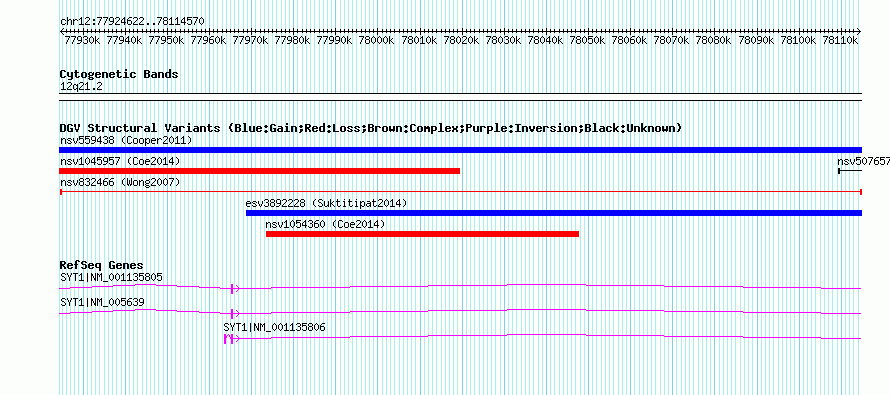Click the 12q21.2 band label
The width and height of the screenshot is (890, 395).
(x=81, y=87)
